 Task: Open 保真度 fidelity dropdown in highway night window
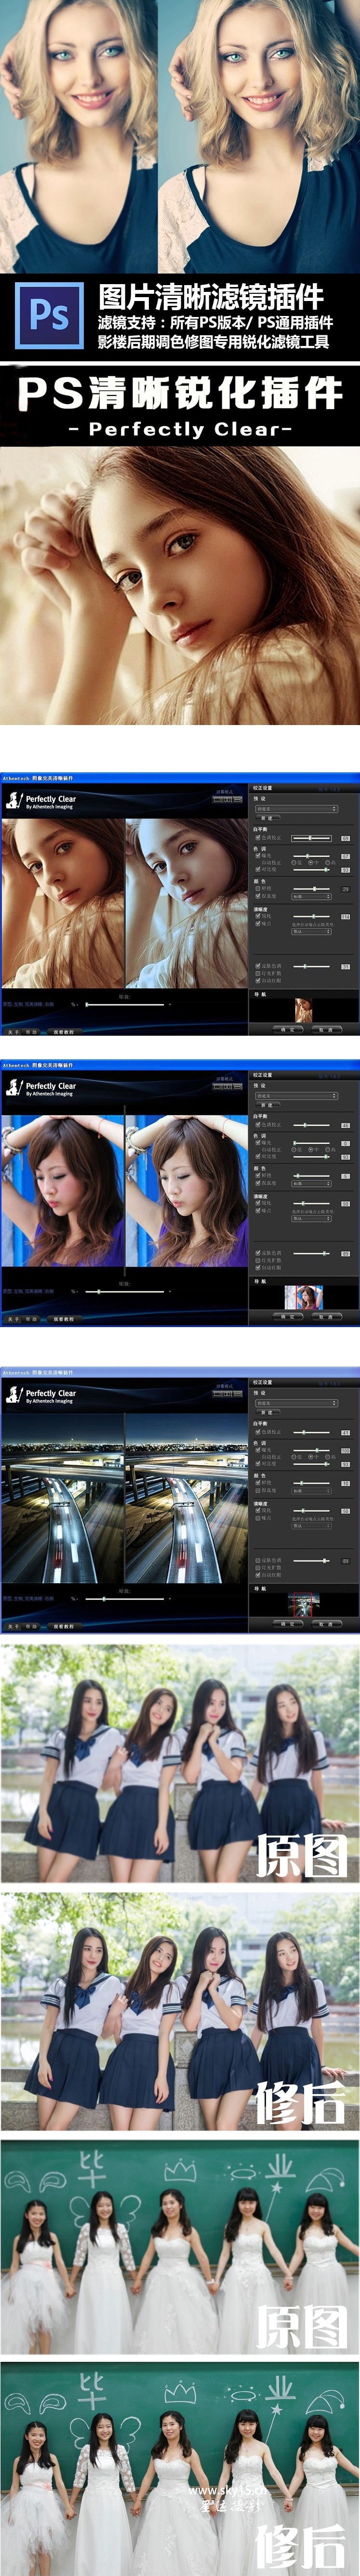click(311, 1491)
